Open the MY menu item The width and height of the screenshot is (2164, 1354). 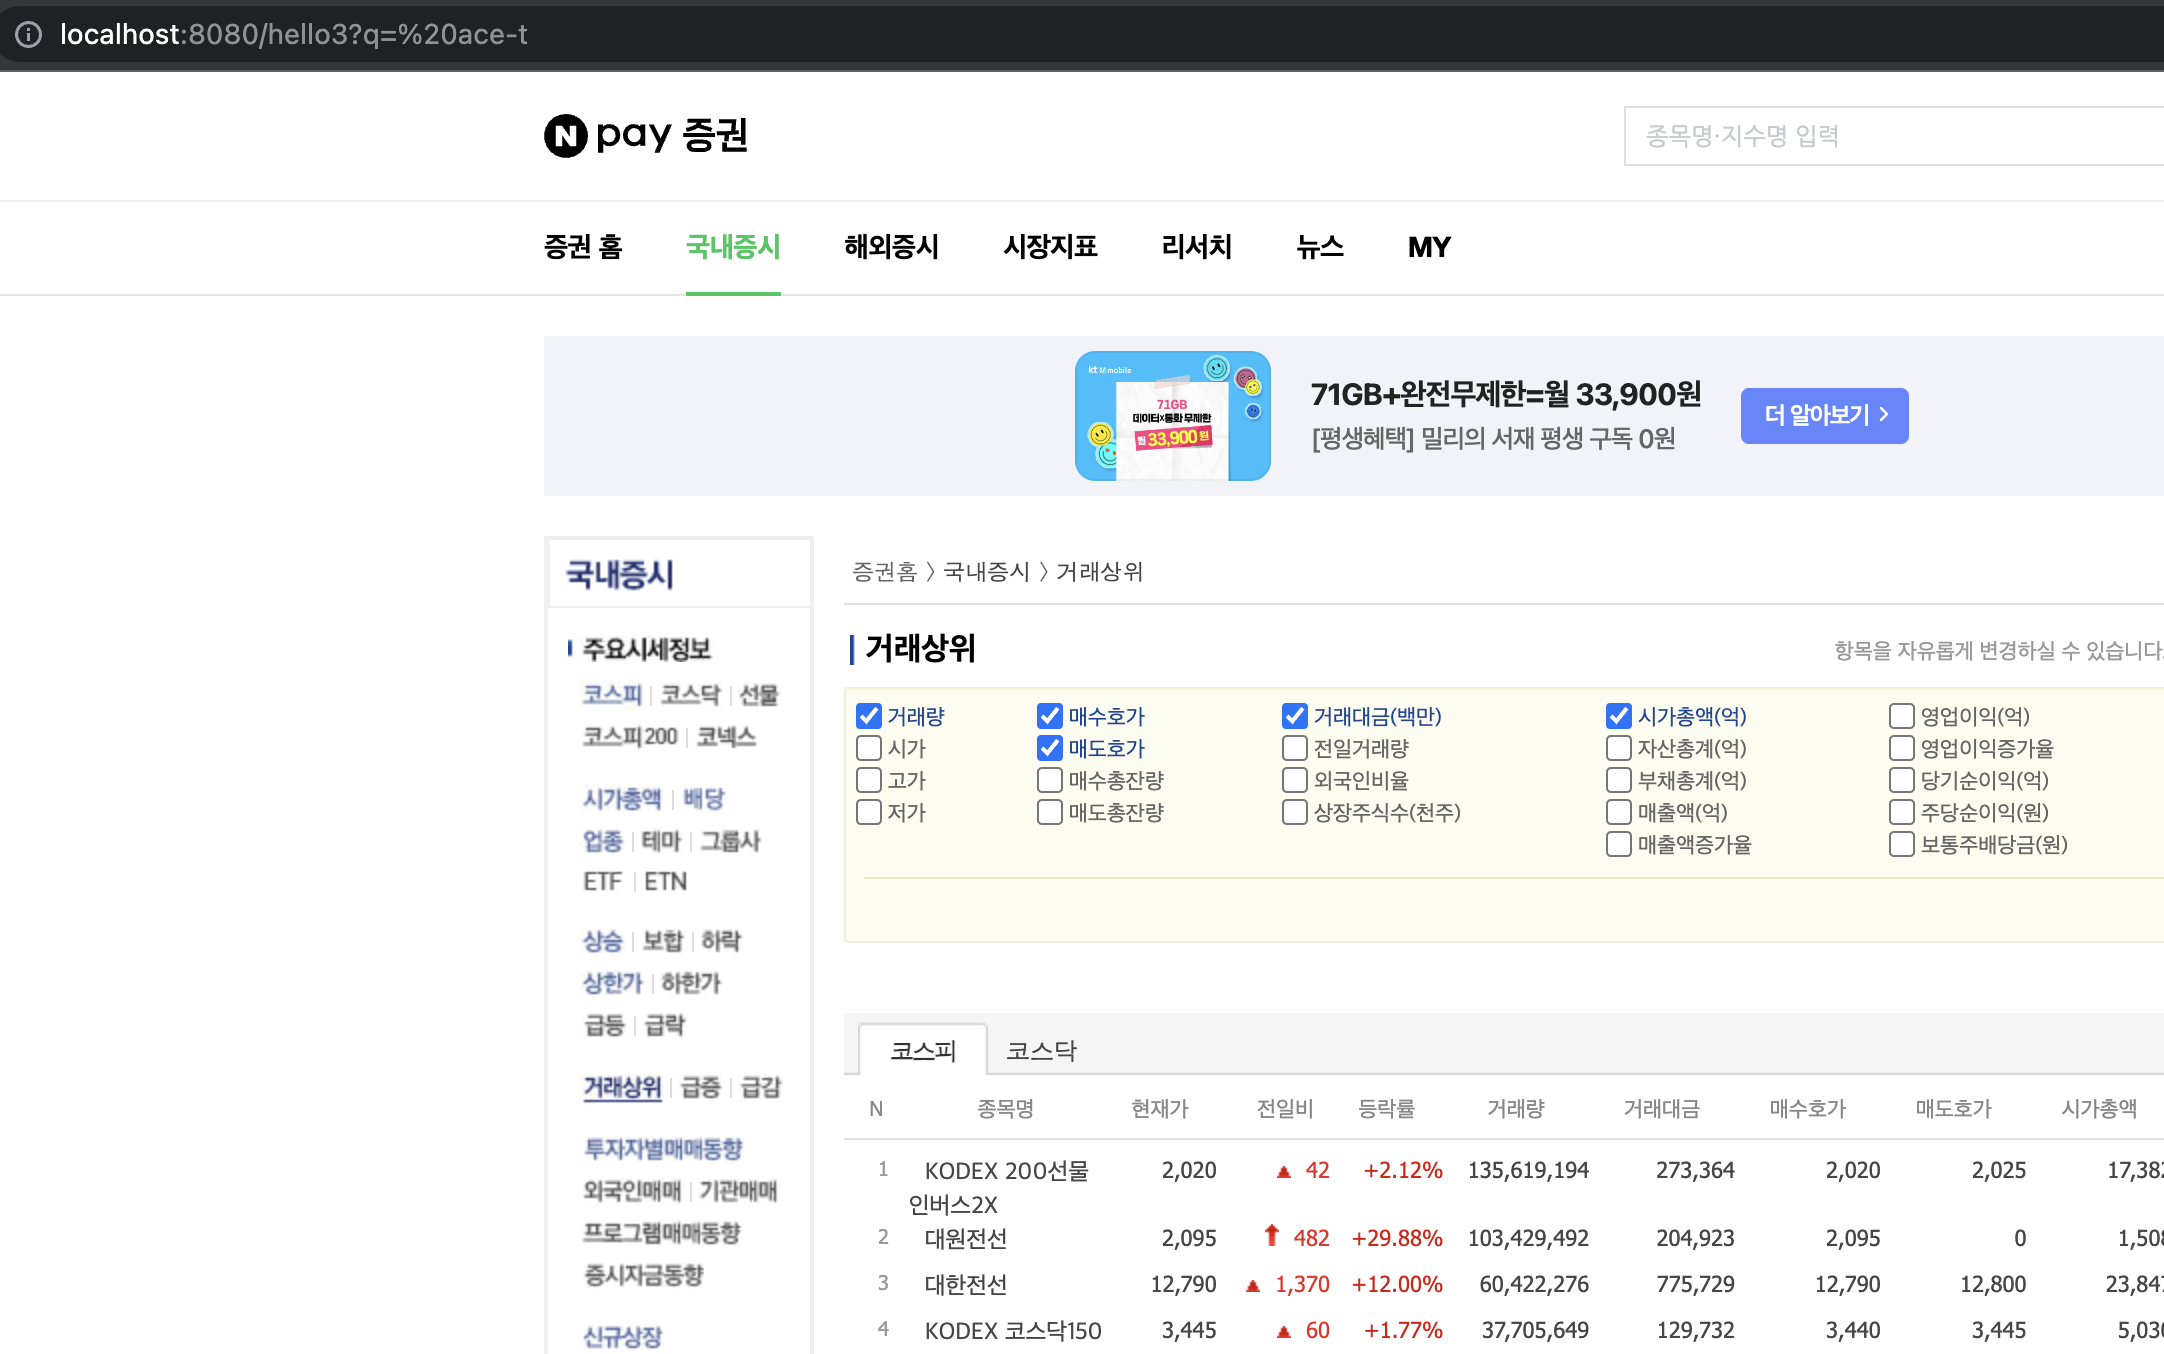(1428, 247)
